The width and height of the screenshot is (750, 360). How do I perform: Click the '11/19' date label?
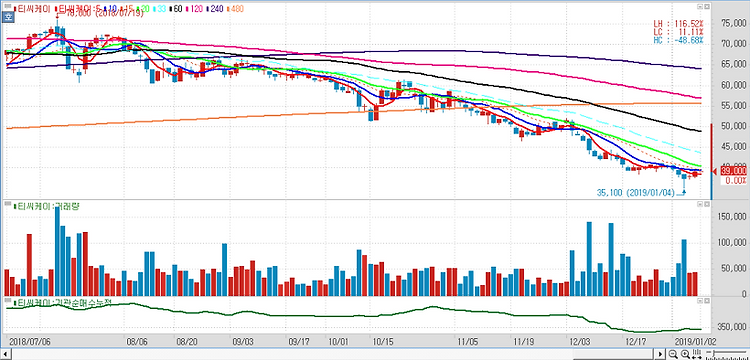point(524,342)
